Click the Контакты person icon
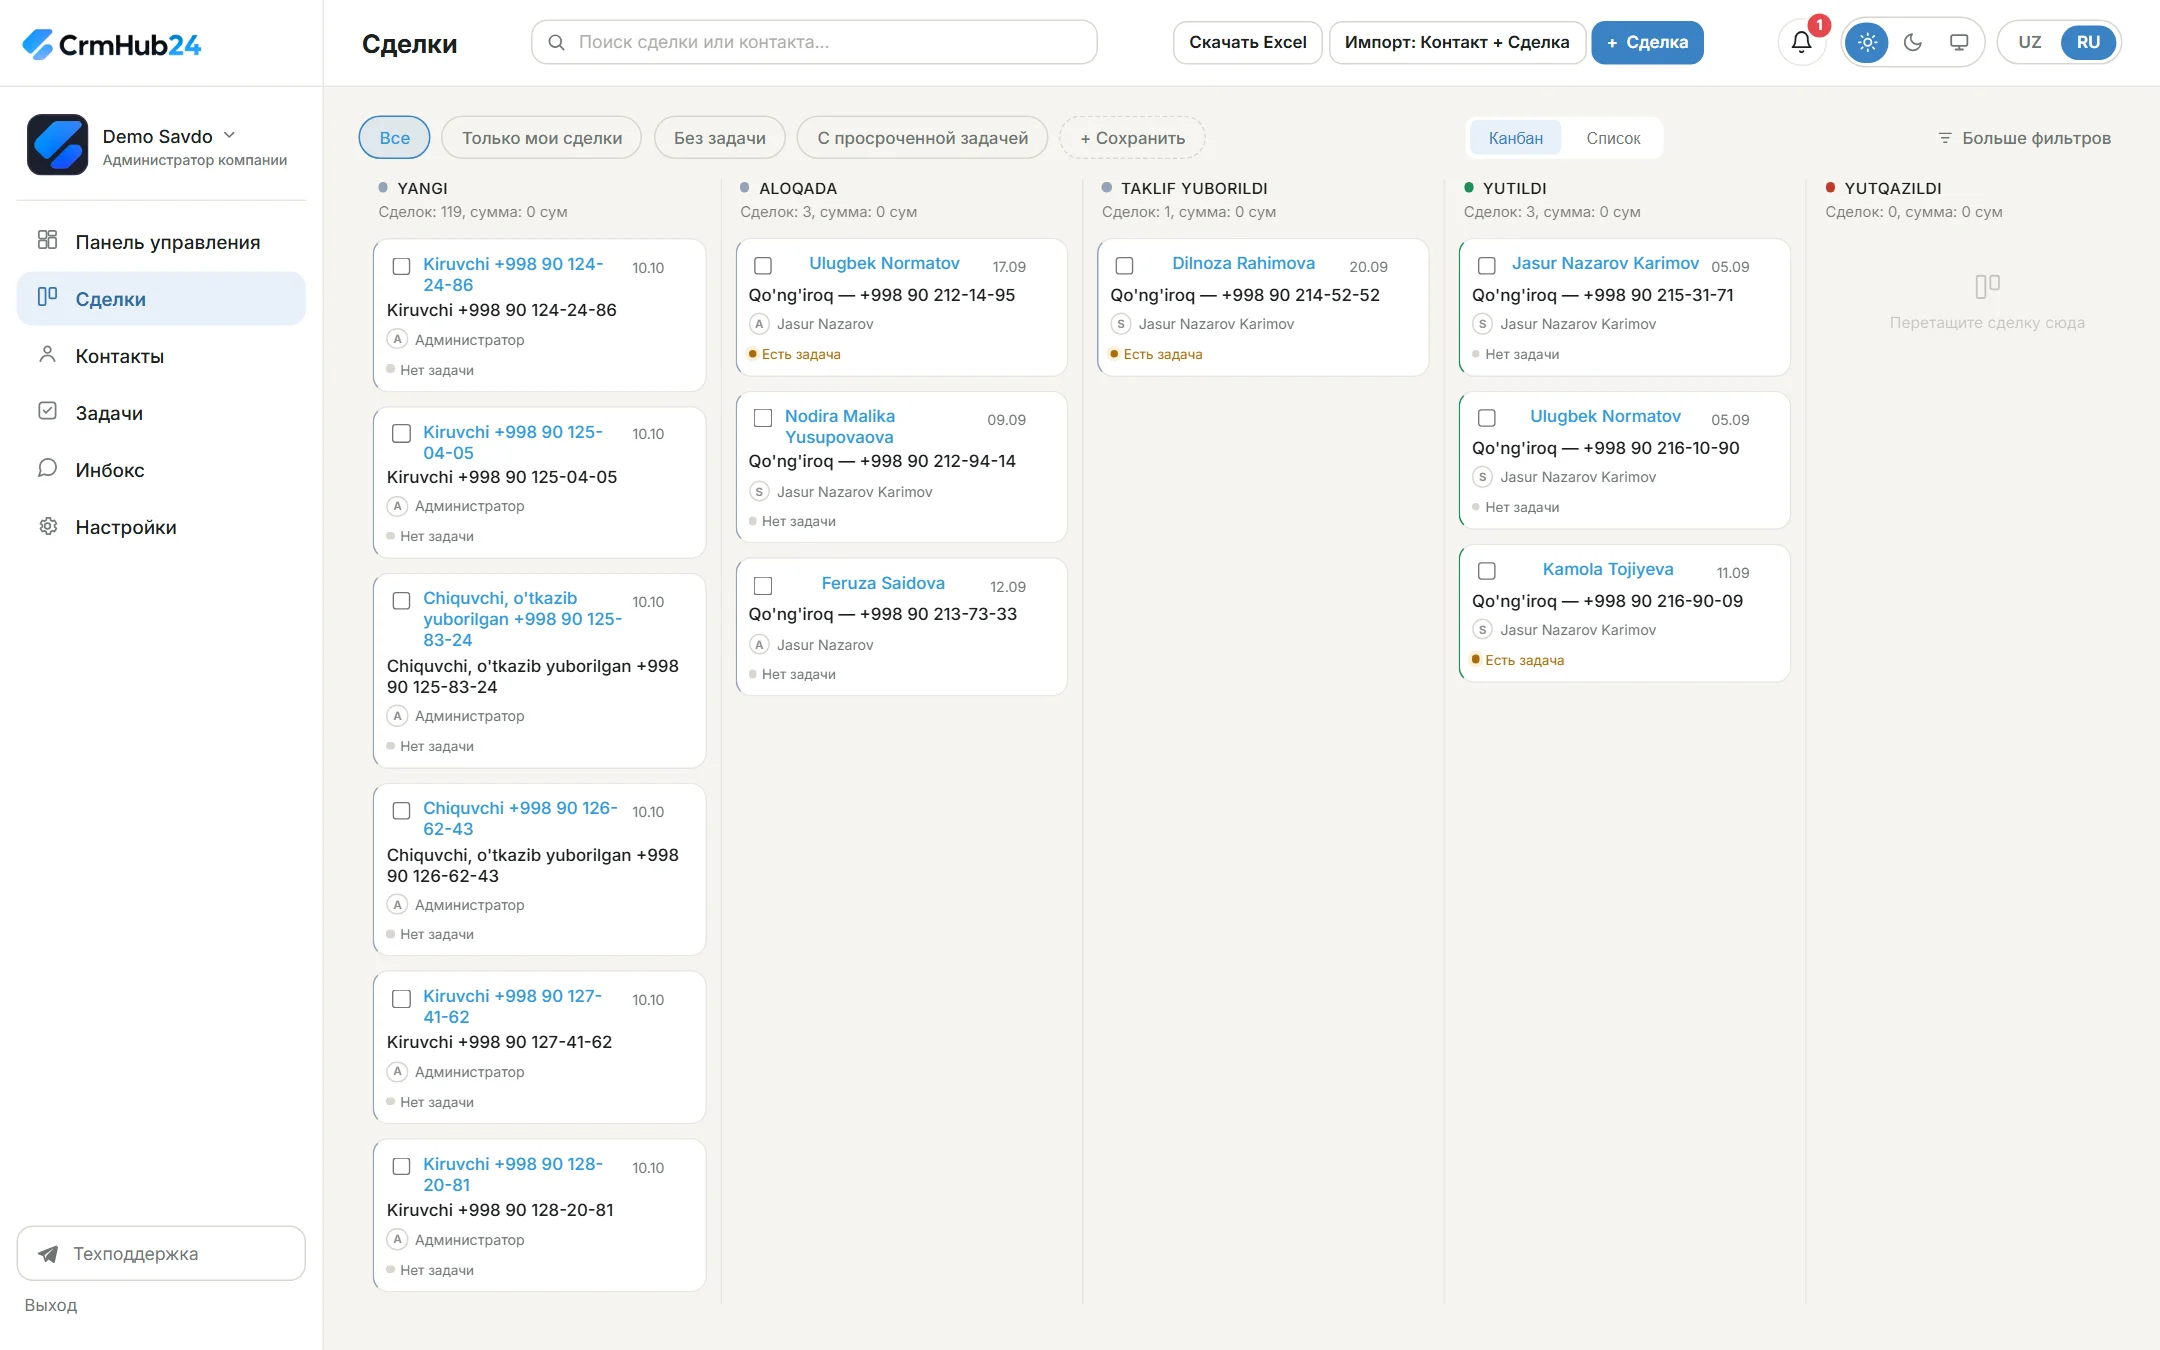Viewport: 2160px width, 1350px height. 47,354
